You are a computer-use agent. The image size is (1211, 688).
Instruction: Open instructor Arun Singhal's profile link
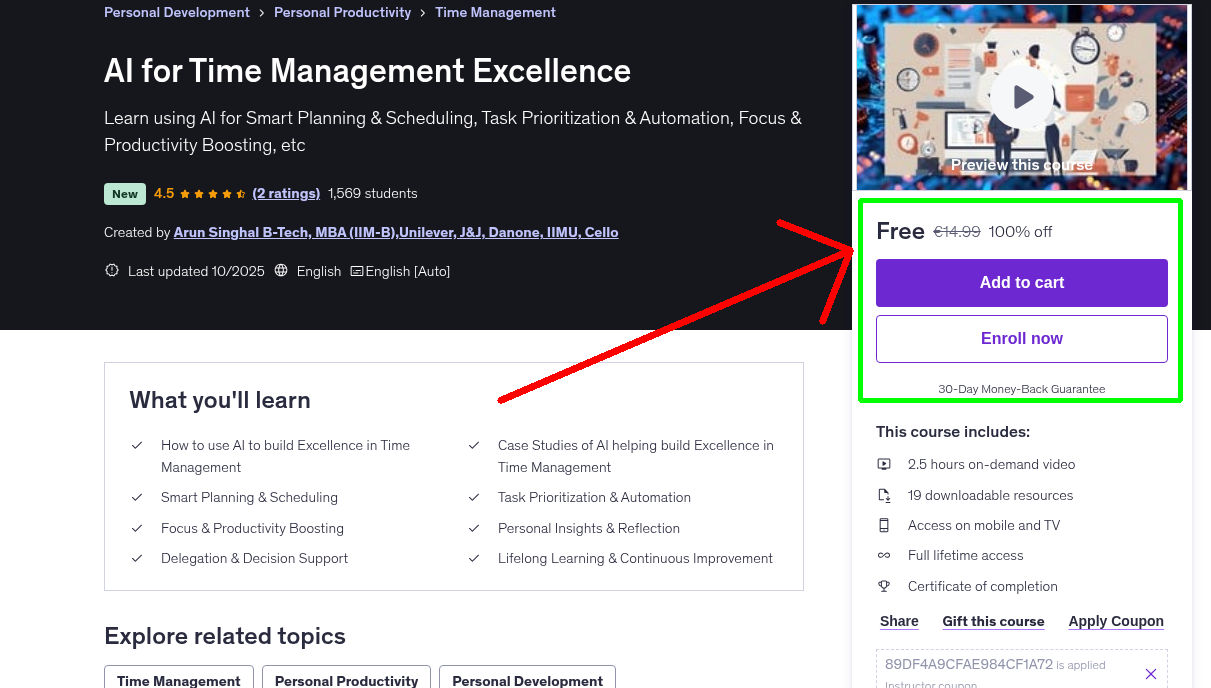(x=396, y=231)
